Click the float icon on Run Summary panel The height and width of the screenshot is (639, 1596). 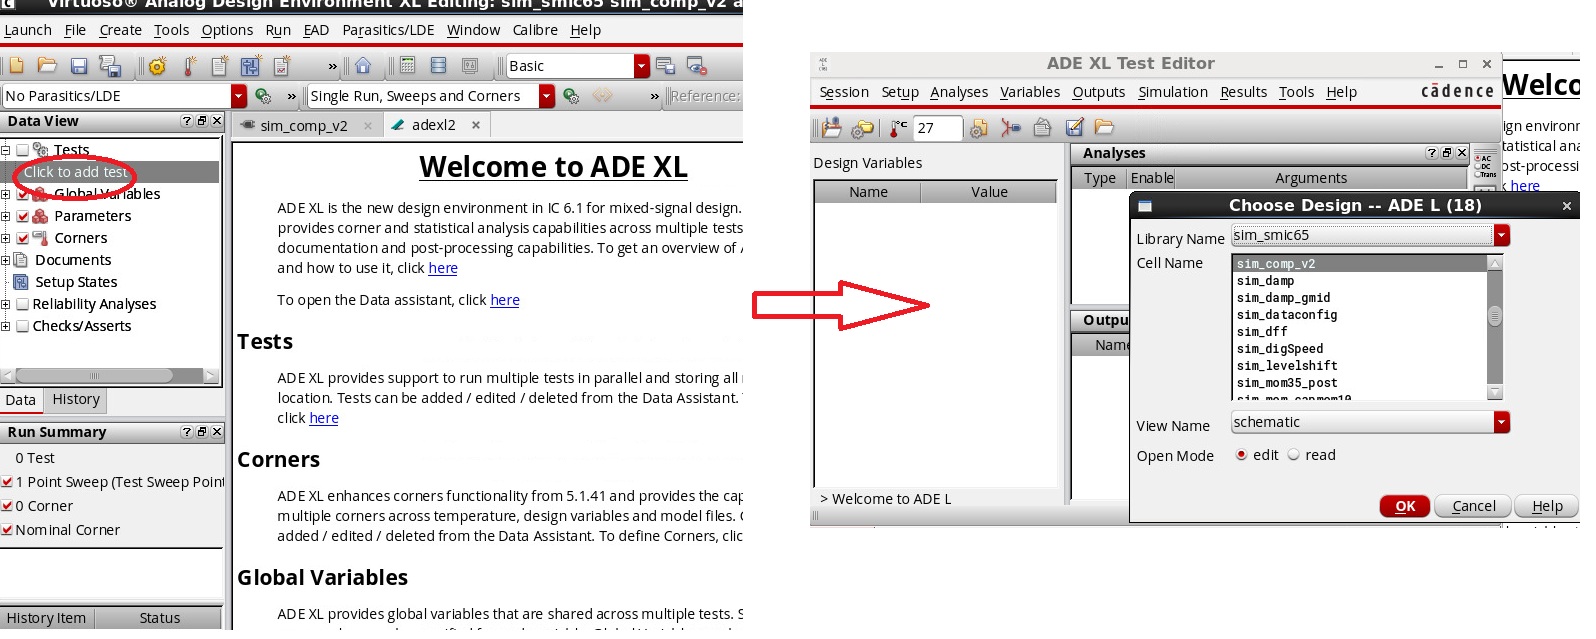coord(202,432)
